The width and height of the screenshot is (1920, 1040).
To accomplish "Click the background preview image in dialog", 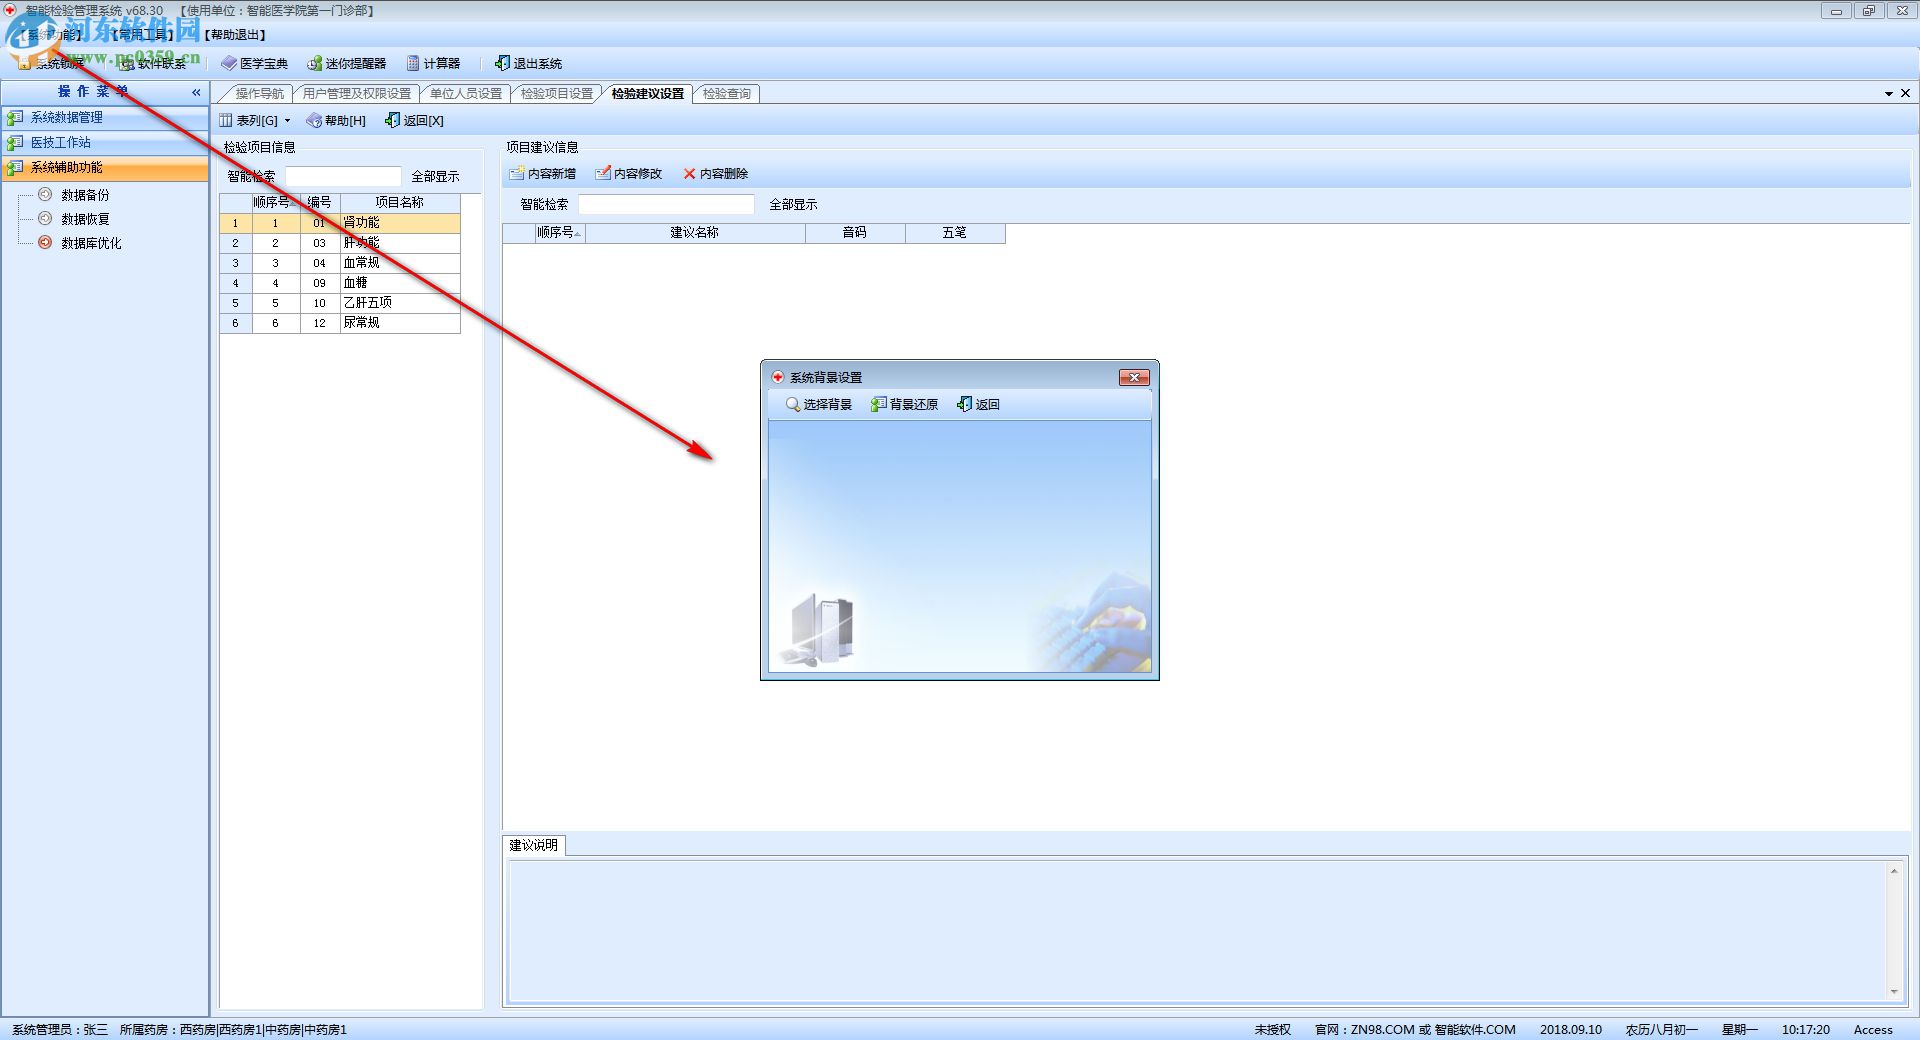I will tap(960, 546).
